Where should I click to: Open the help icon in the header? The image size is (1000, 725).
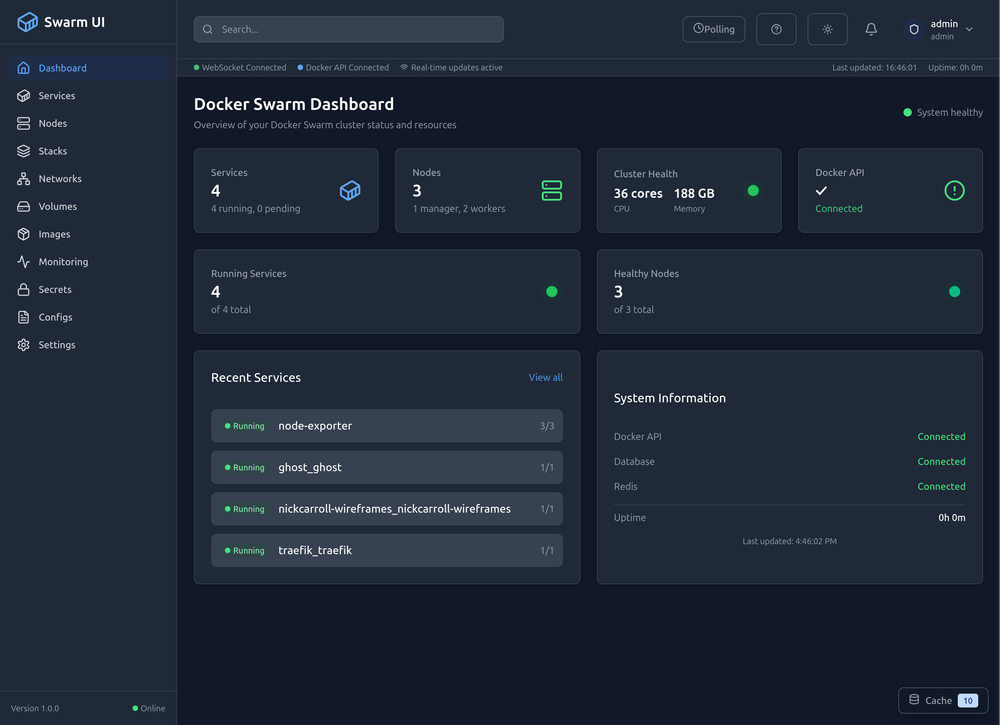pyautogui.click(x=776, y=28)
